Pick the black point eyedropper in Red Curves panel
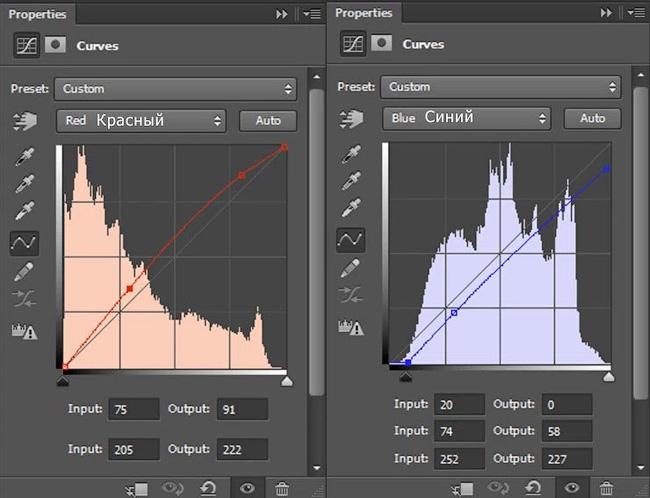Image resolution: width=650 pixels, height=498 pixels. (25, 157)
